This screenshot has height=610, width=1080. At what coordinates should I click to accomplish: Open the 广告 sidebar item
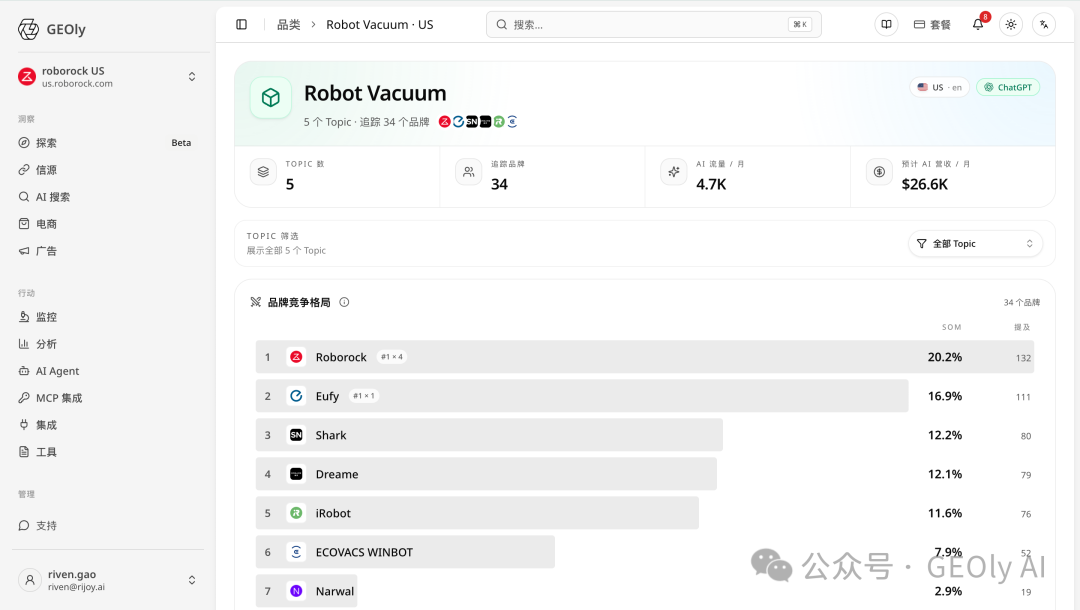tap(106, 251)
